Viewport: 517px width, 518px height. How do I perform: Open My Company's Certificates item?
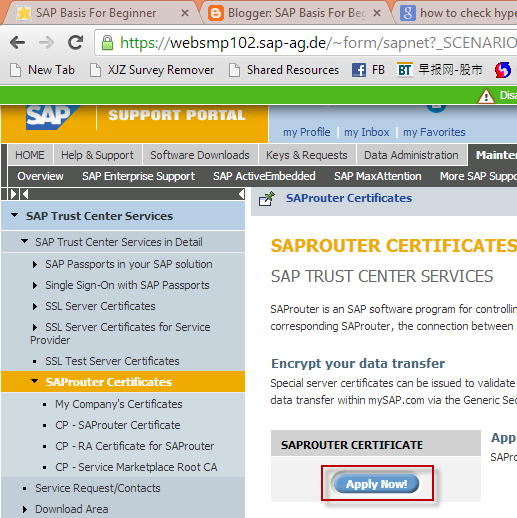click(x=119, y=404)
